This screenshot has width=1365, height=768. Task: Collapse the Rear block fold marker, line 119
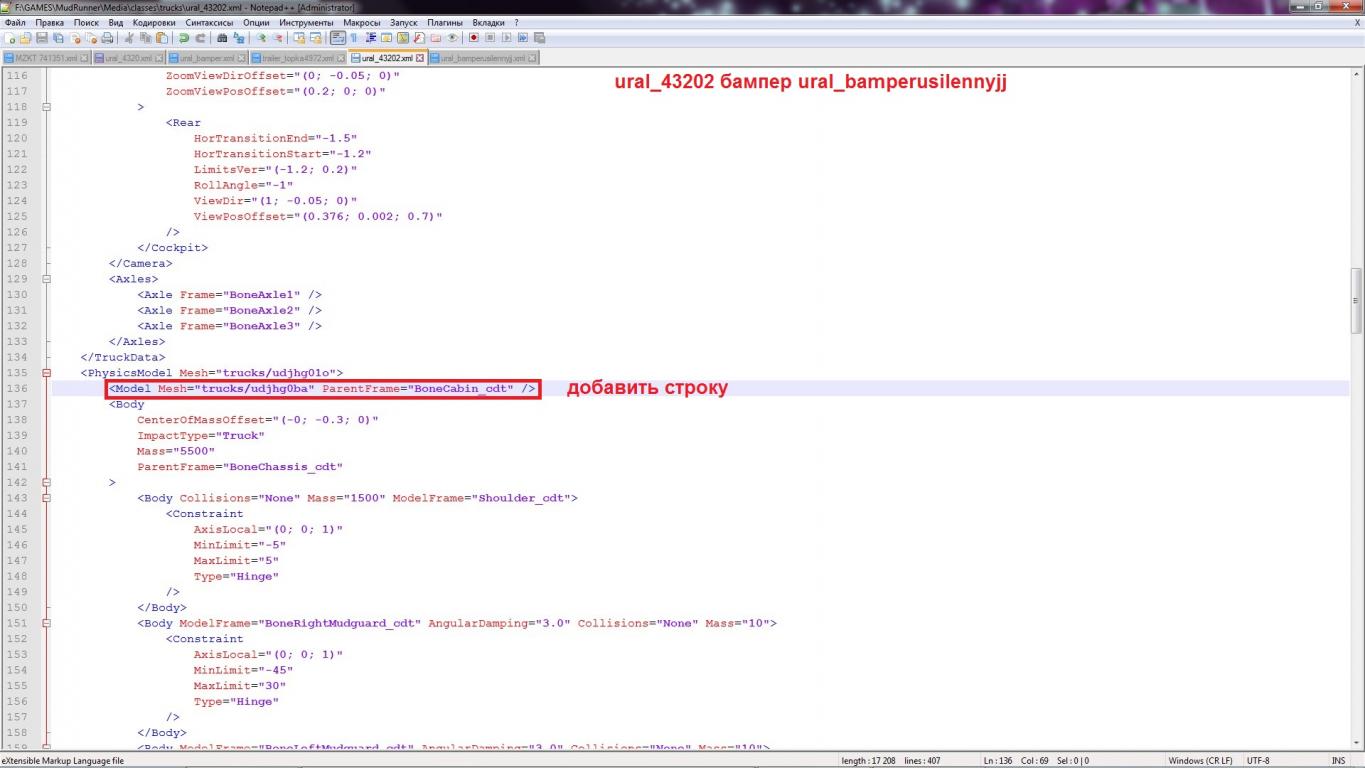[45, 123]
